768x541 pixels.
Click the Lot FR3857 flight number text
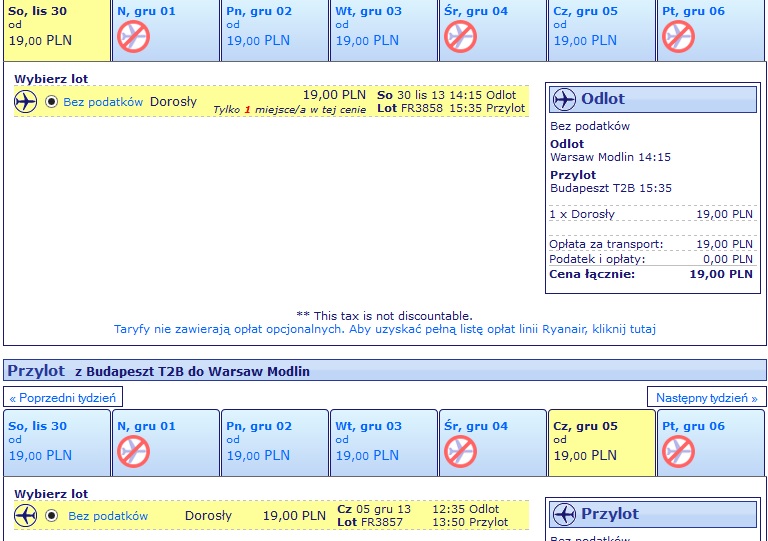[370, 522]
